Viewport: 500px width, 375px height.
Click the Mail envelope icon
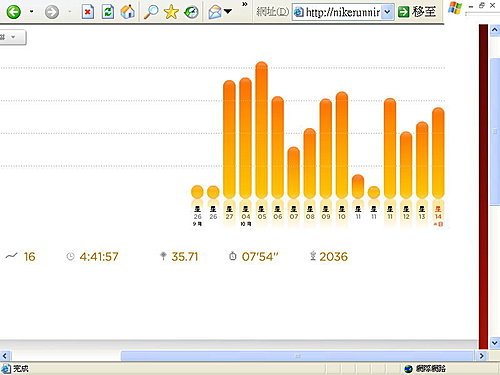pyautogui.click(x=215, y=12)
